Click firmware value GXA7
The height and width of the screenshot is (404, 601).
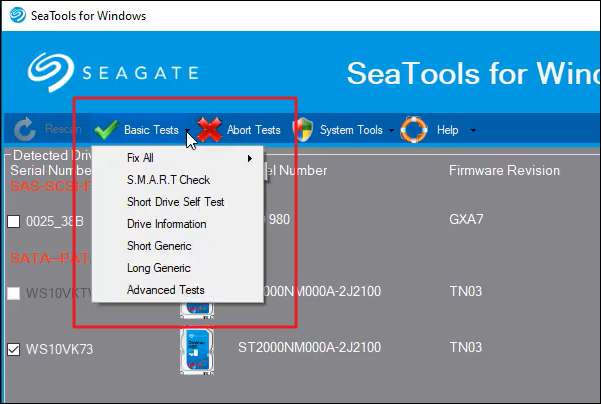pos(466,219)
